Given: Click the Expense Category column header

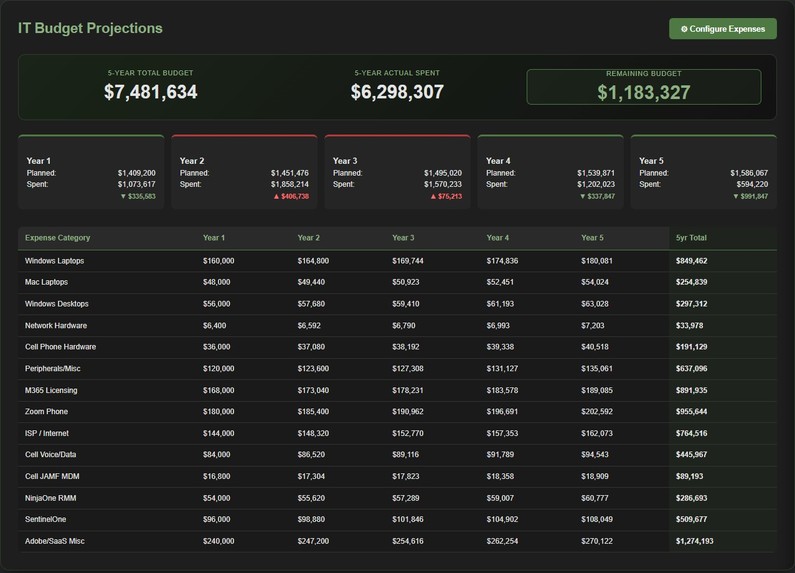Looking at the screenshot, I should 57,238.
